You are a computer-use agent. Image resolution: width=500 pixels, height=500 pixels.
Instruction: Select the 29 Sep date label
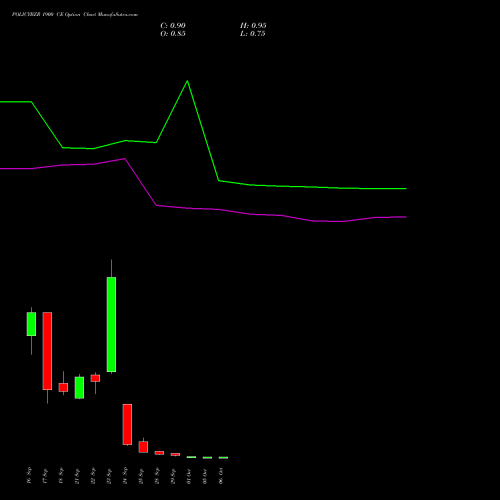coord(173,475)
